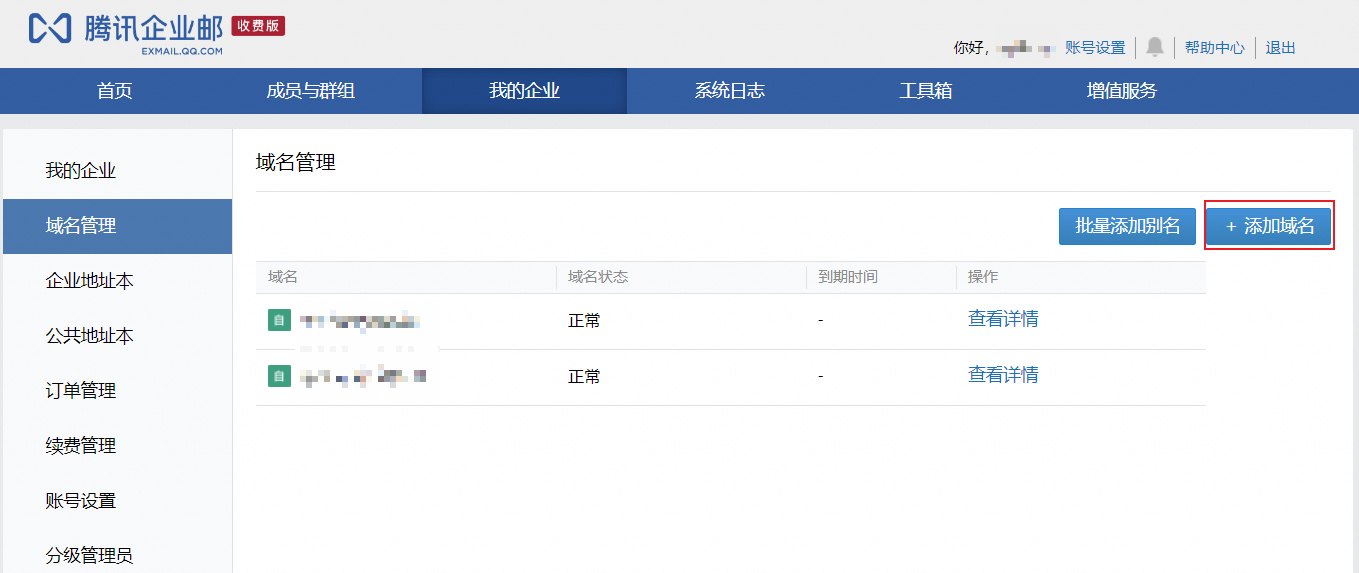Image resolution: width=1359 pixels, height=573 pixels.
Task: Click the notification bell icon
Action: pyautogui.click(x=1155, y=47)
